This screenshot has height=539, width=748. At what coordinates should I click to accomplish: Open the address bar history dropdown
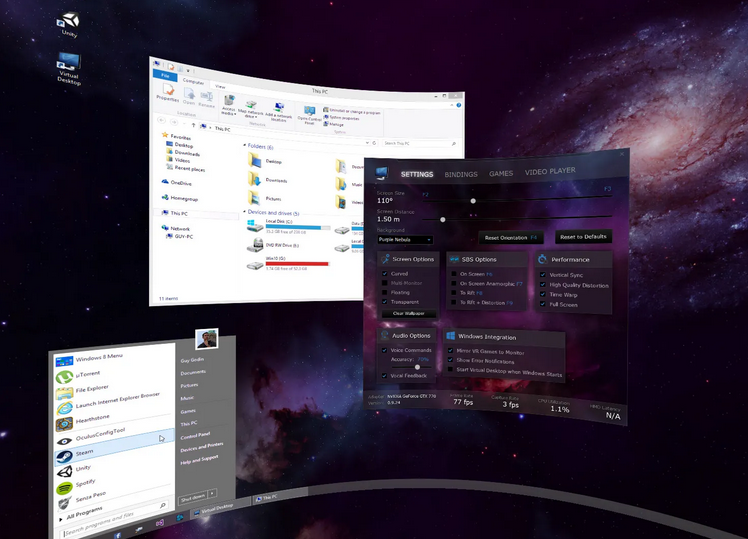(367, 142)
